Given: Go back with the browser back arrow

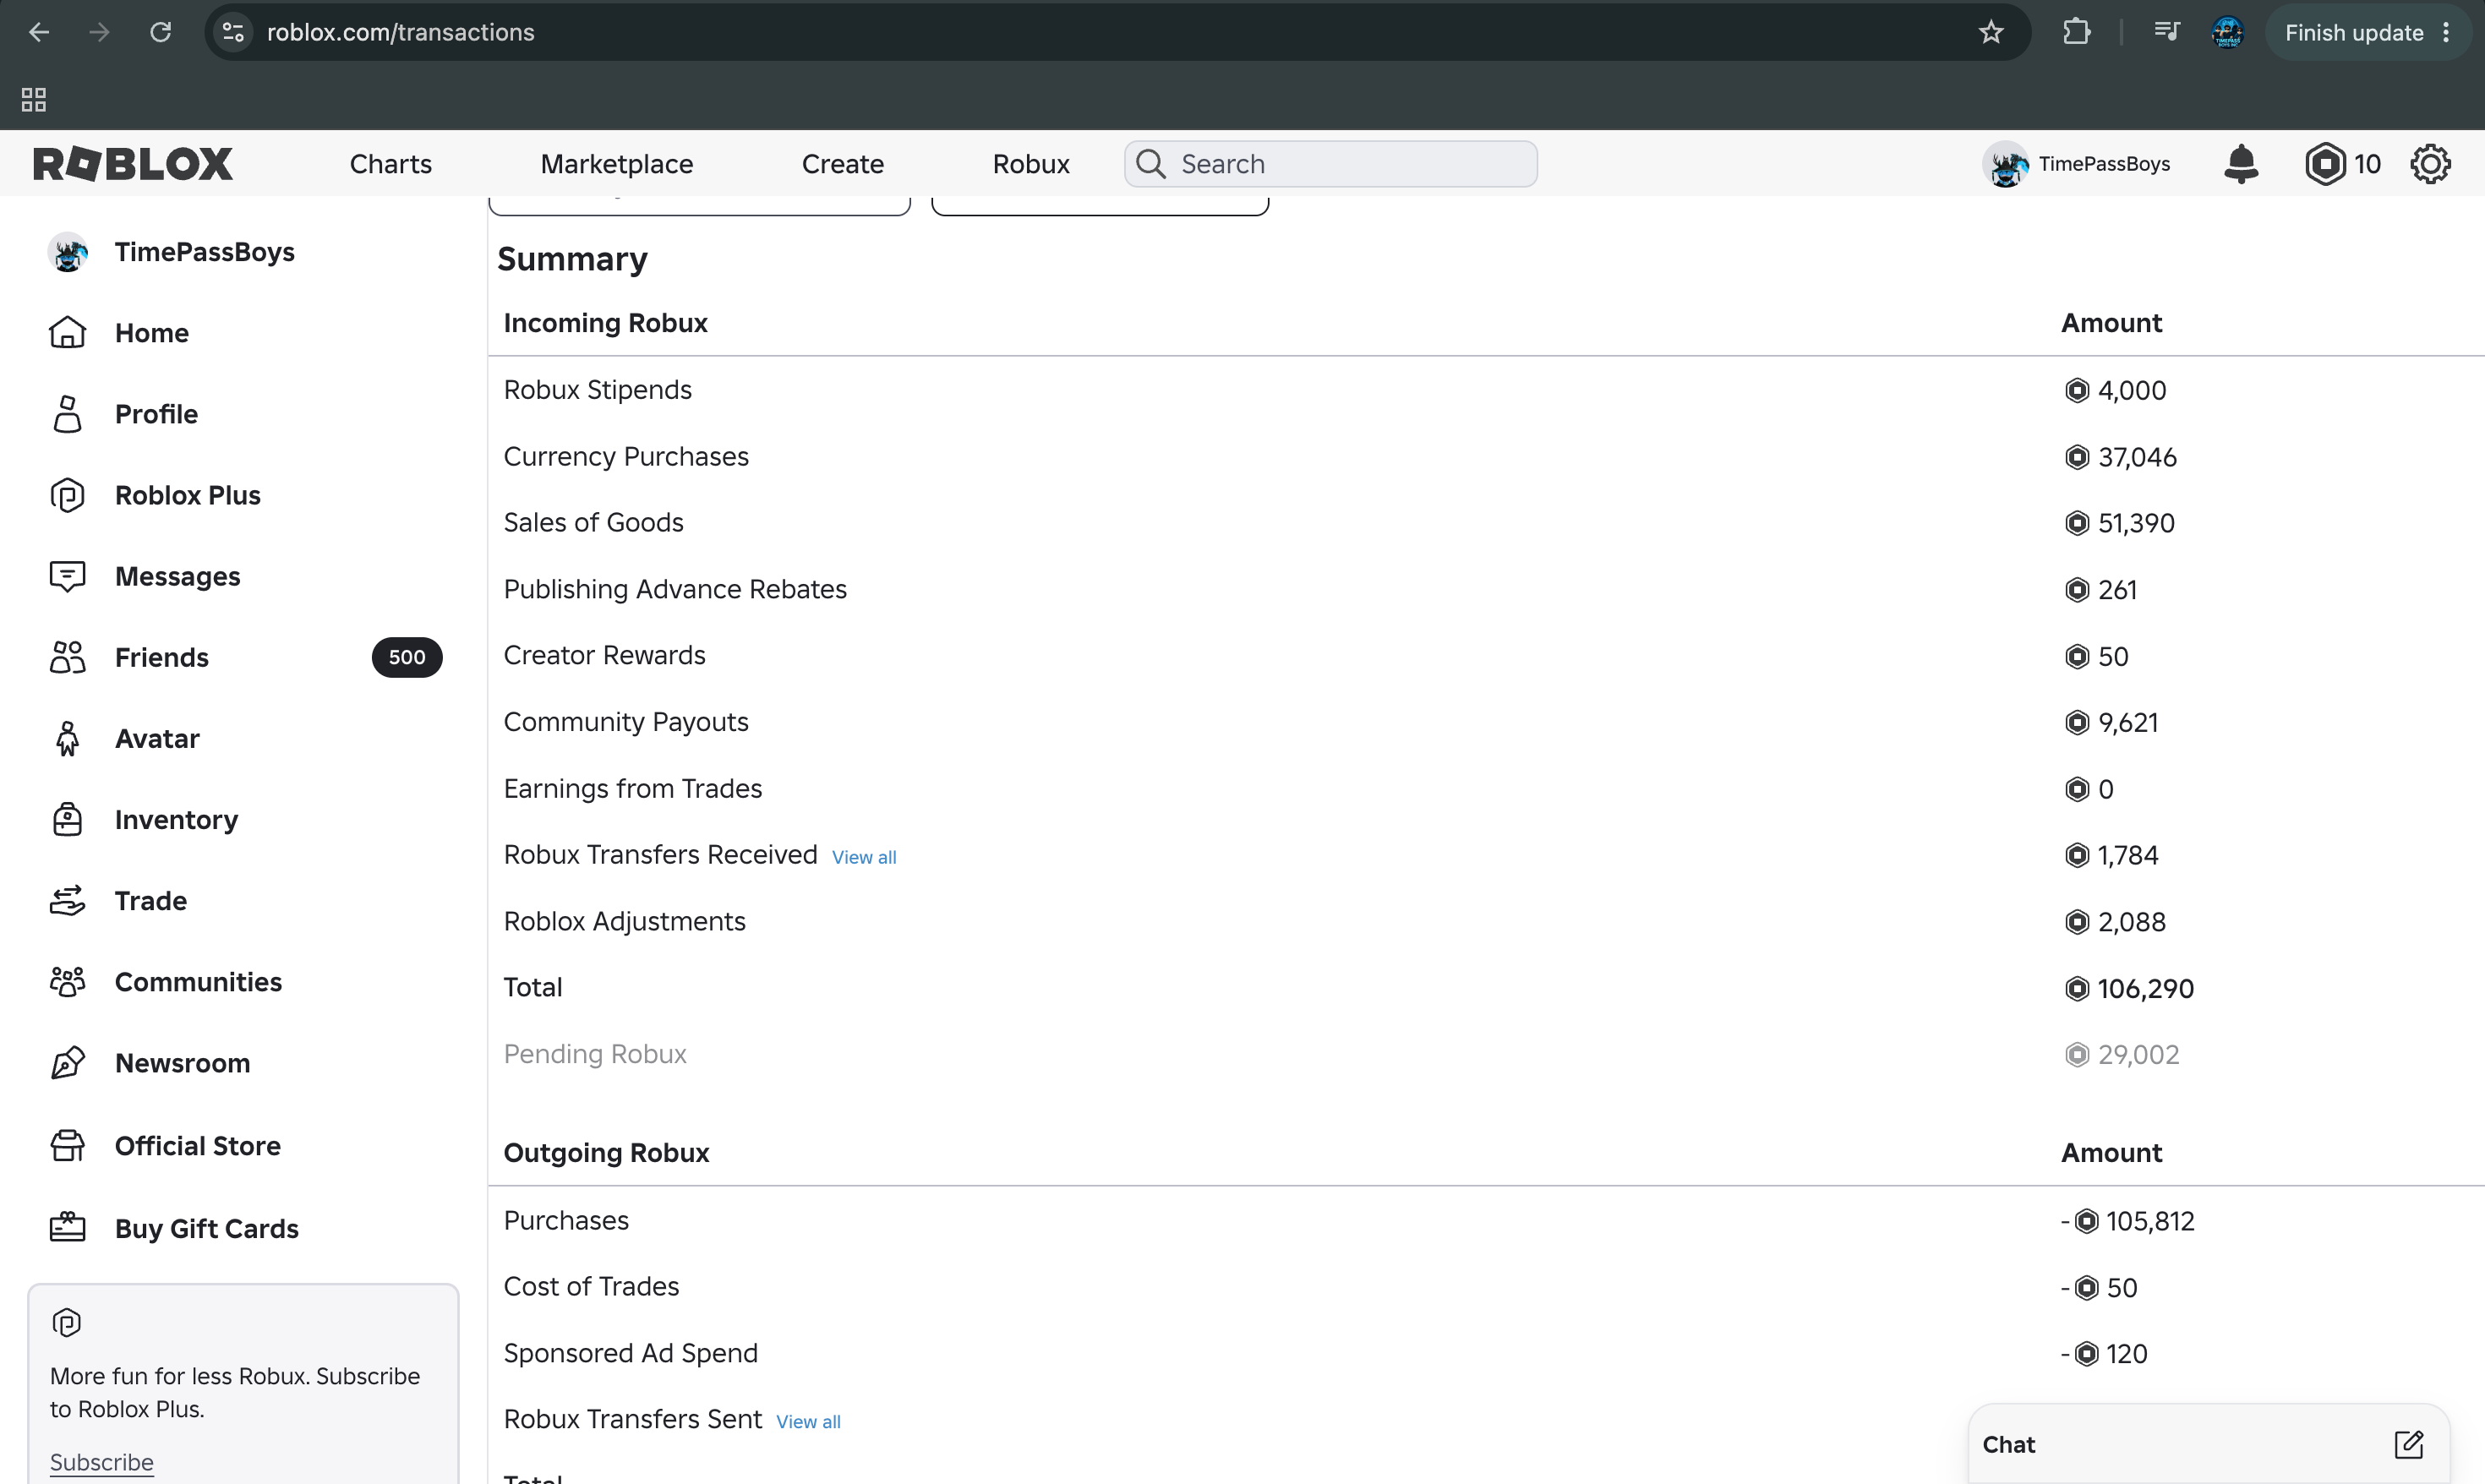Looking at the screenshot, I should tap(39, 32).
